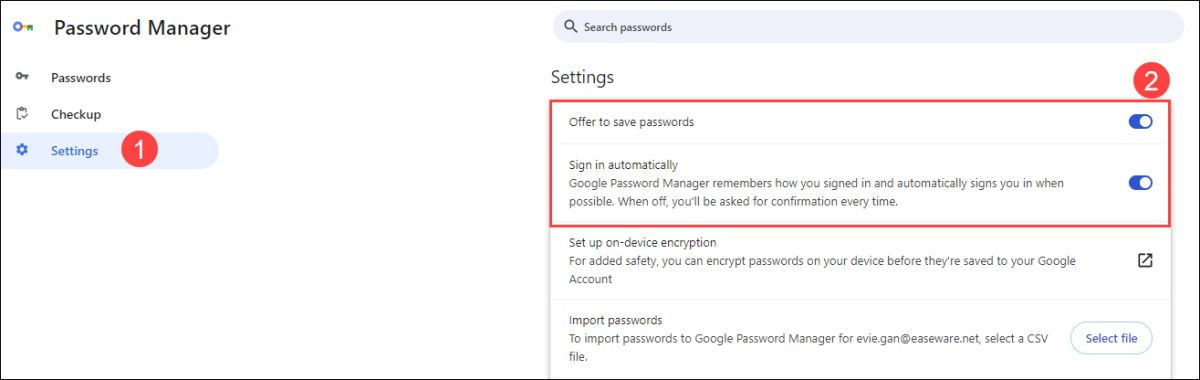Focus the Search passwords field
Viewport: 1200px width, 380px height.
point(868,27)
